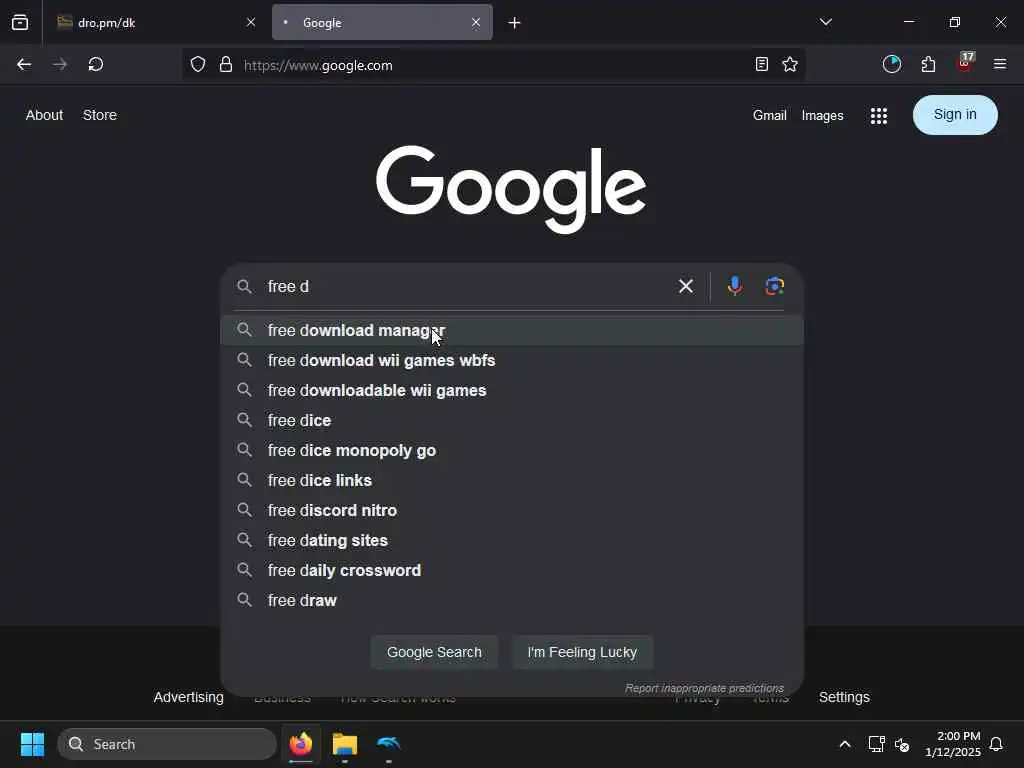Open the Store link
The width and height of the screenshot is (1024, 768).
point(100,115)
